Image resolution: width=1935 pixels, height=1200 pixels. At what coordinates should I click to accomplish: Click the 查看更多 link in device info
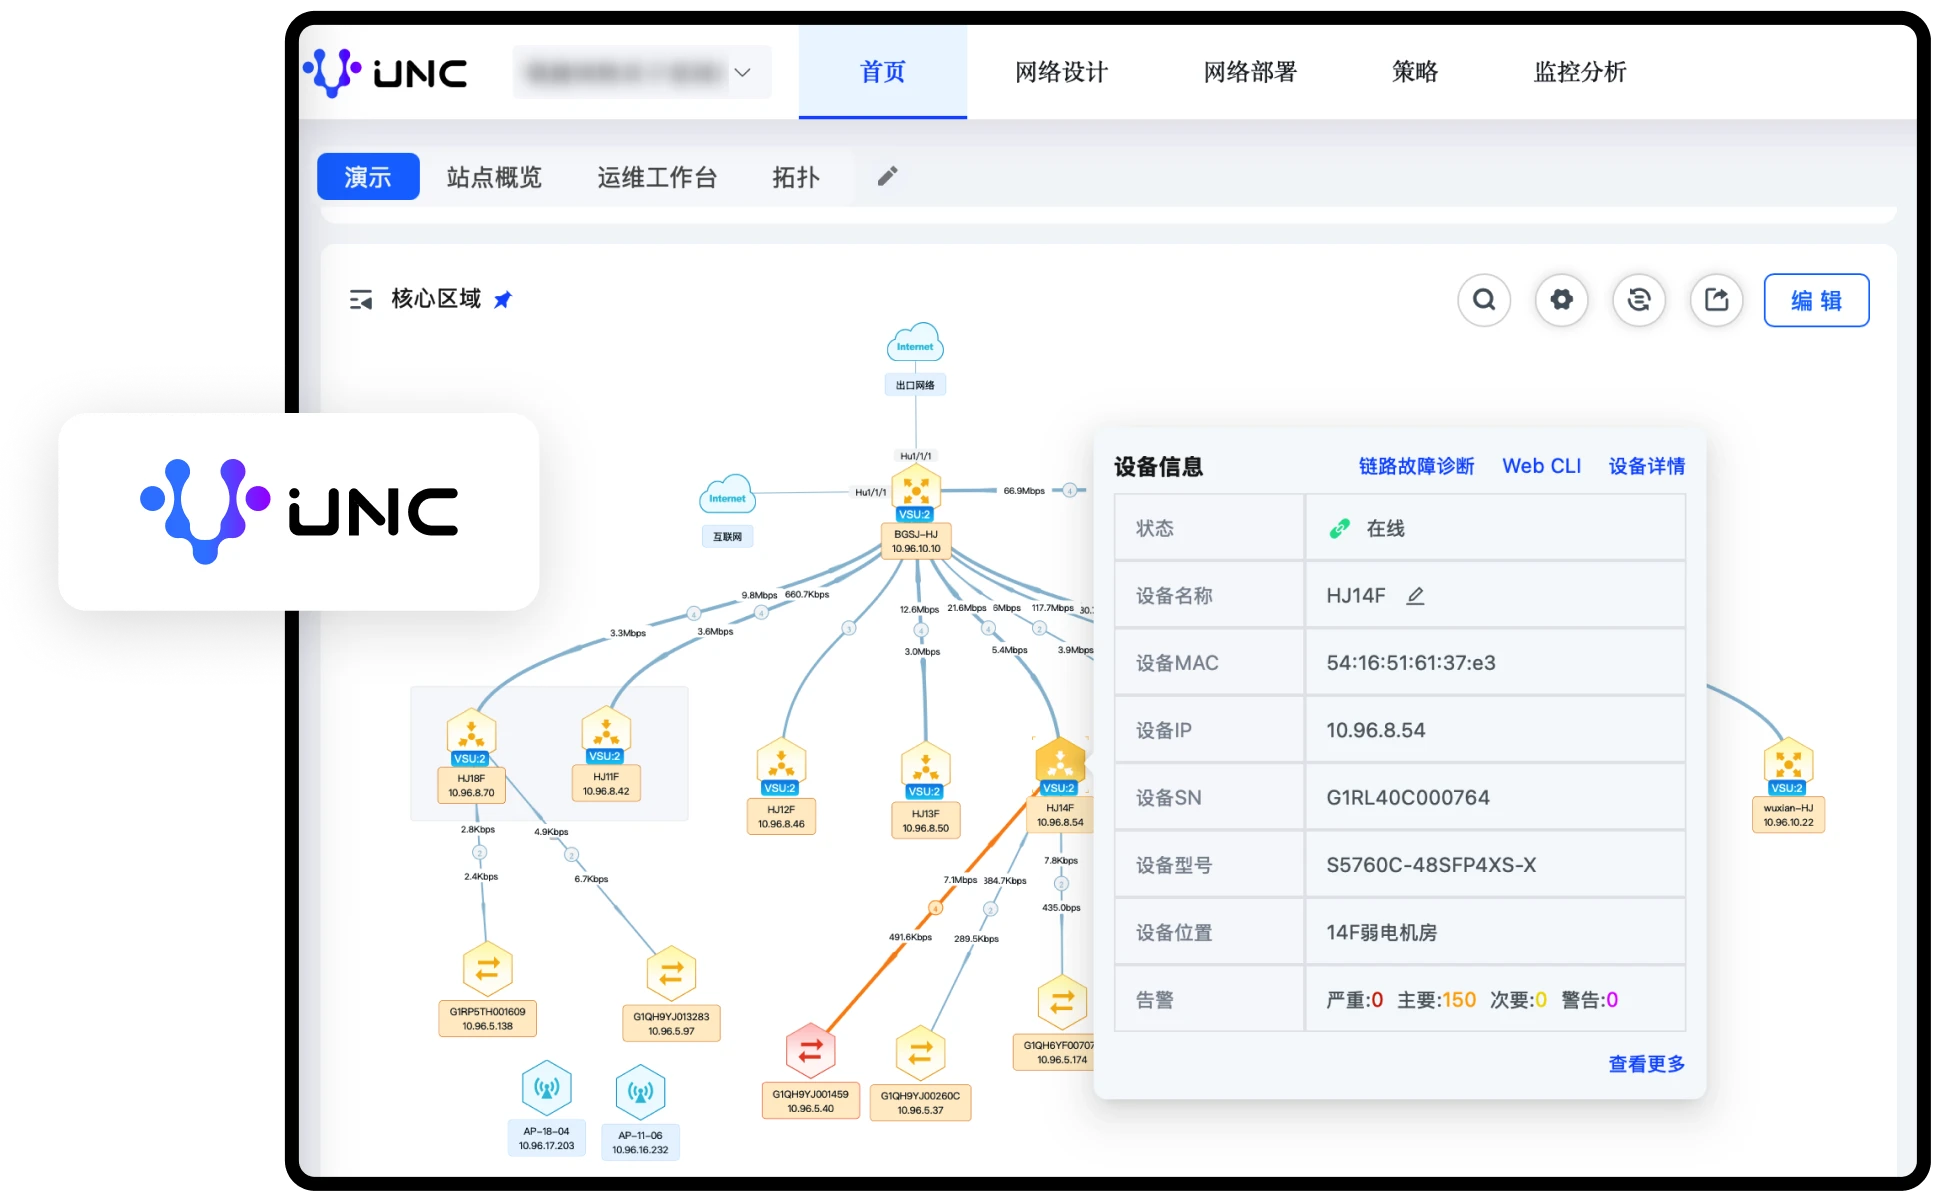[x=1645, y=1064]
